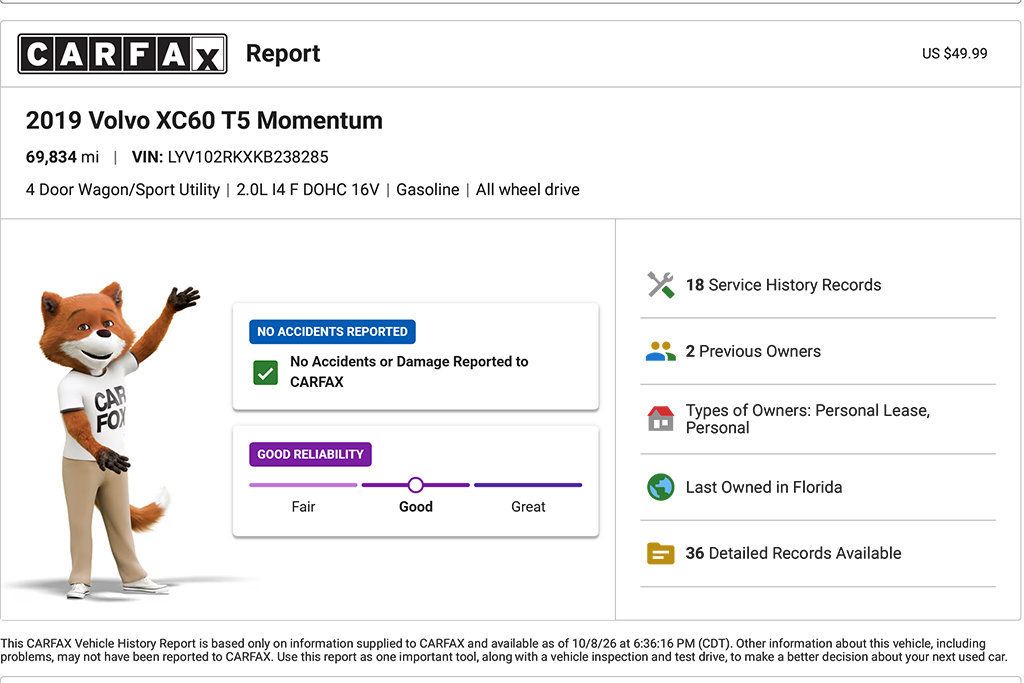The image size is (1024, 683).
Task: Click the US $49.99 price
Action: tap(954, 54)
